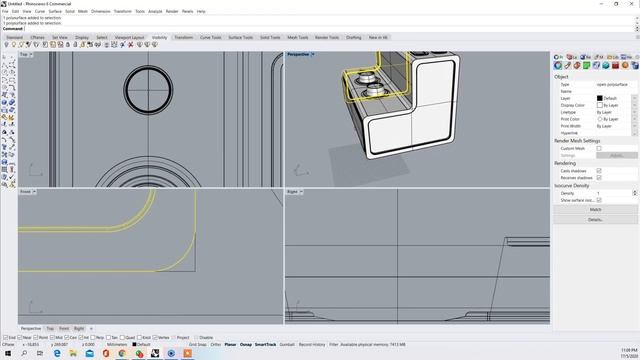Toggle the Cen osnap checkbox

[x=66, y=338]
